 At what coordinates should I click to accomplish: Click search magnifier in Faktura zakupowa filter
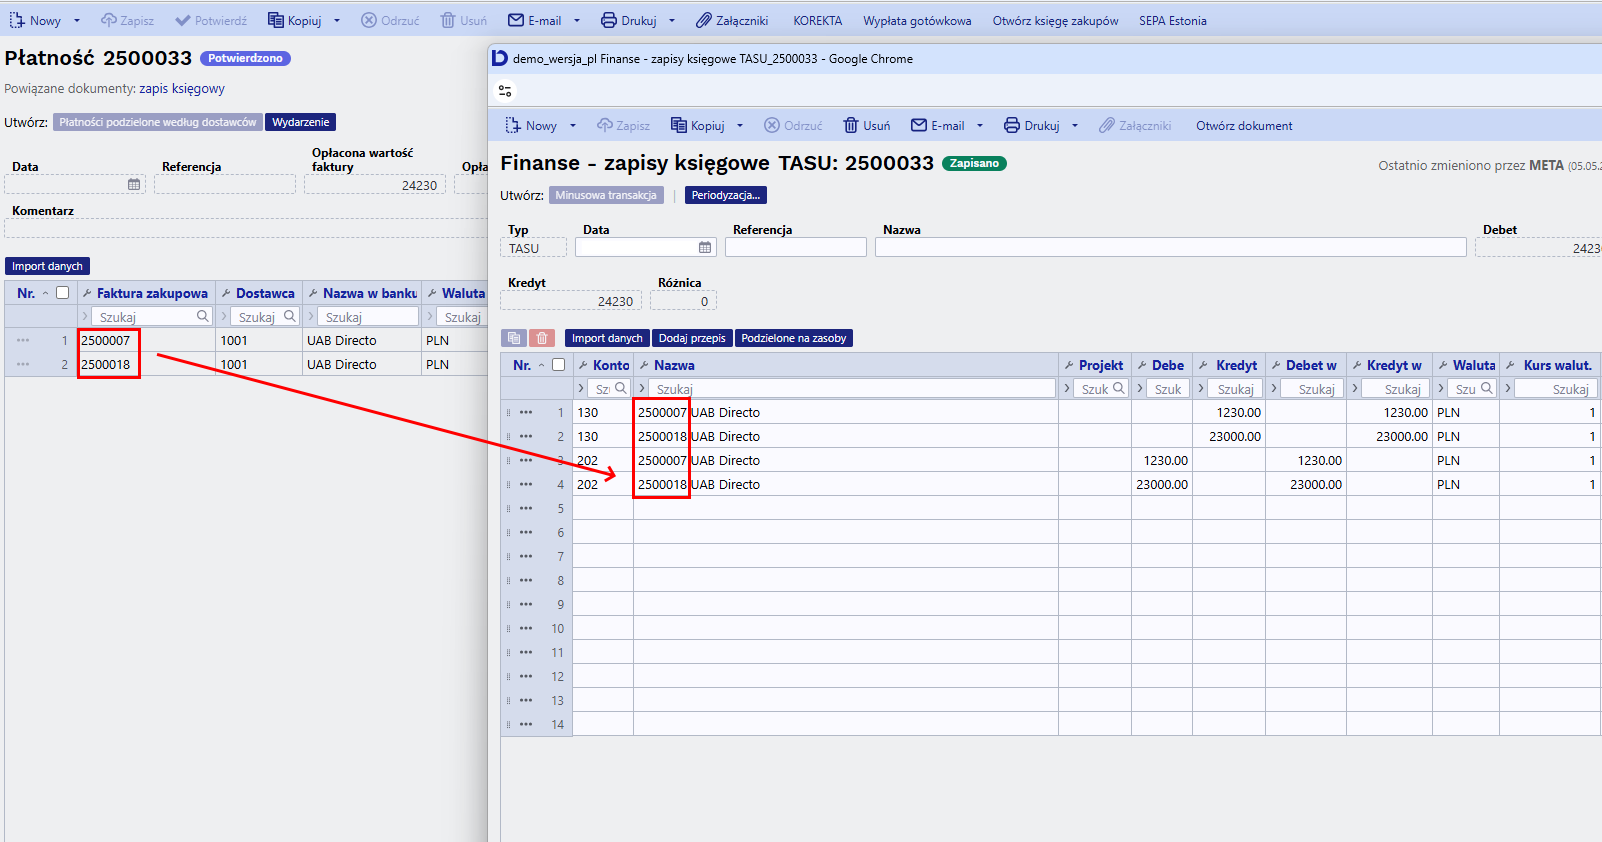point(203,316)
